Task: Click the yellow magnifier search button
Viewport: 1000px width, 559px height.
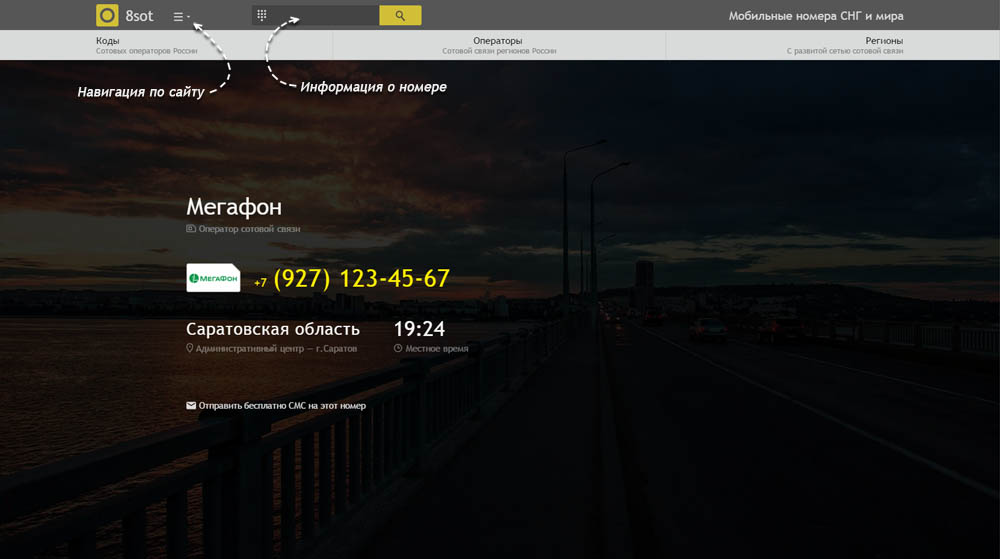Action: [x=400, y=15]
